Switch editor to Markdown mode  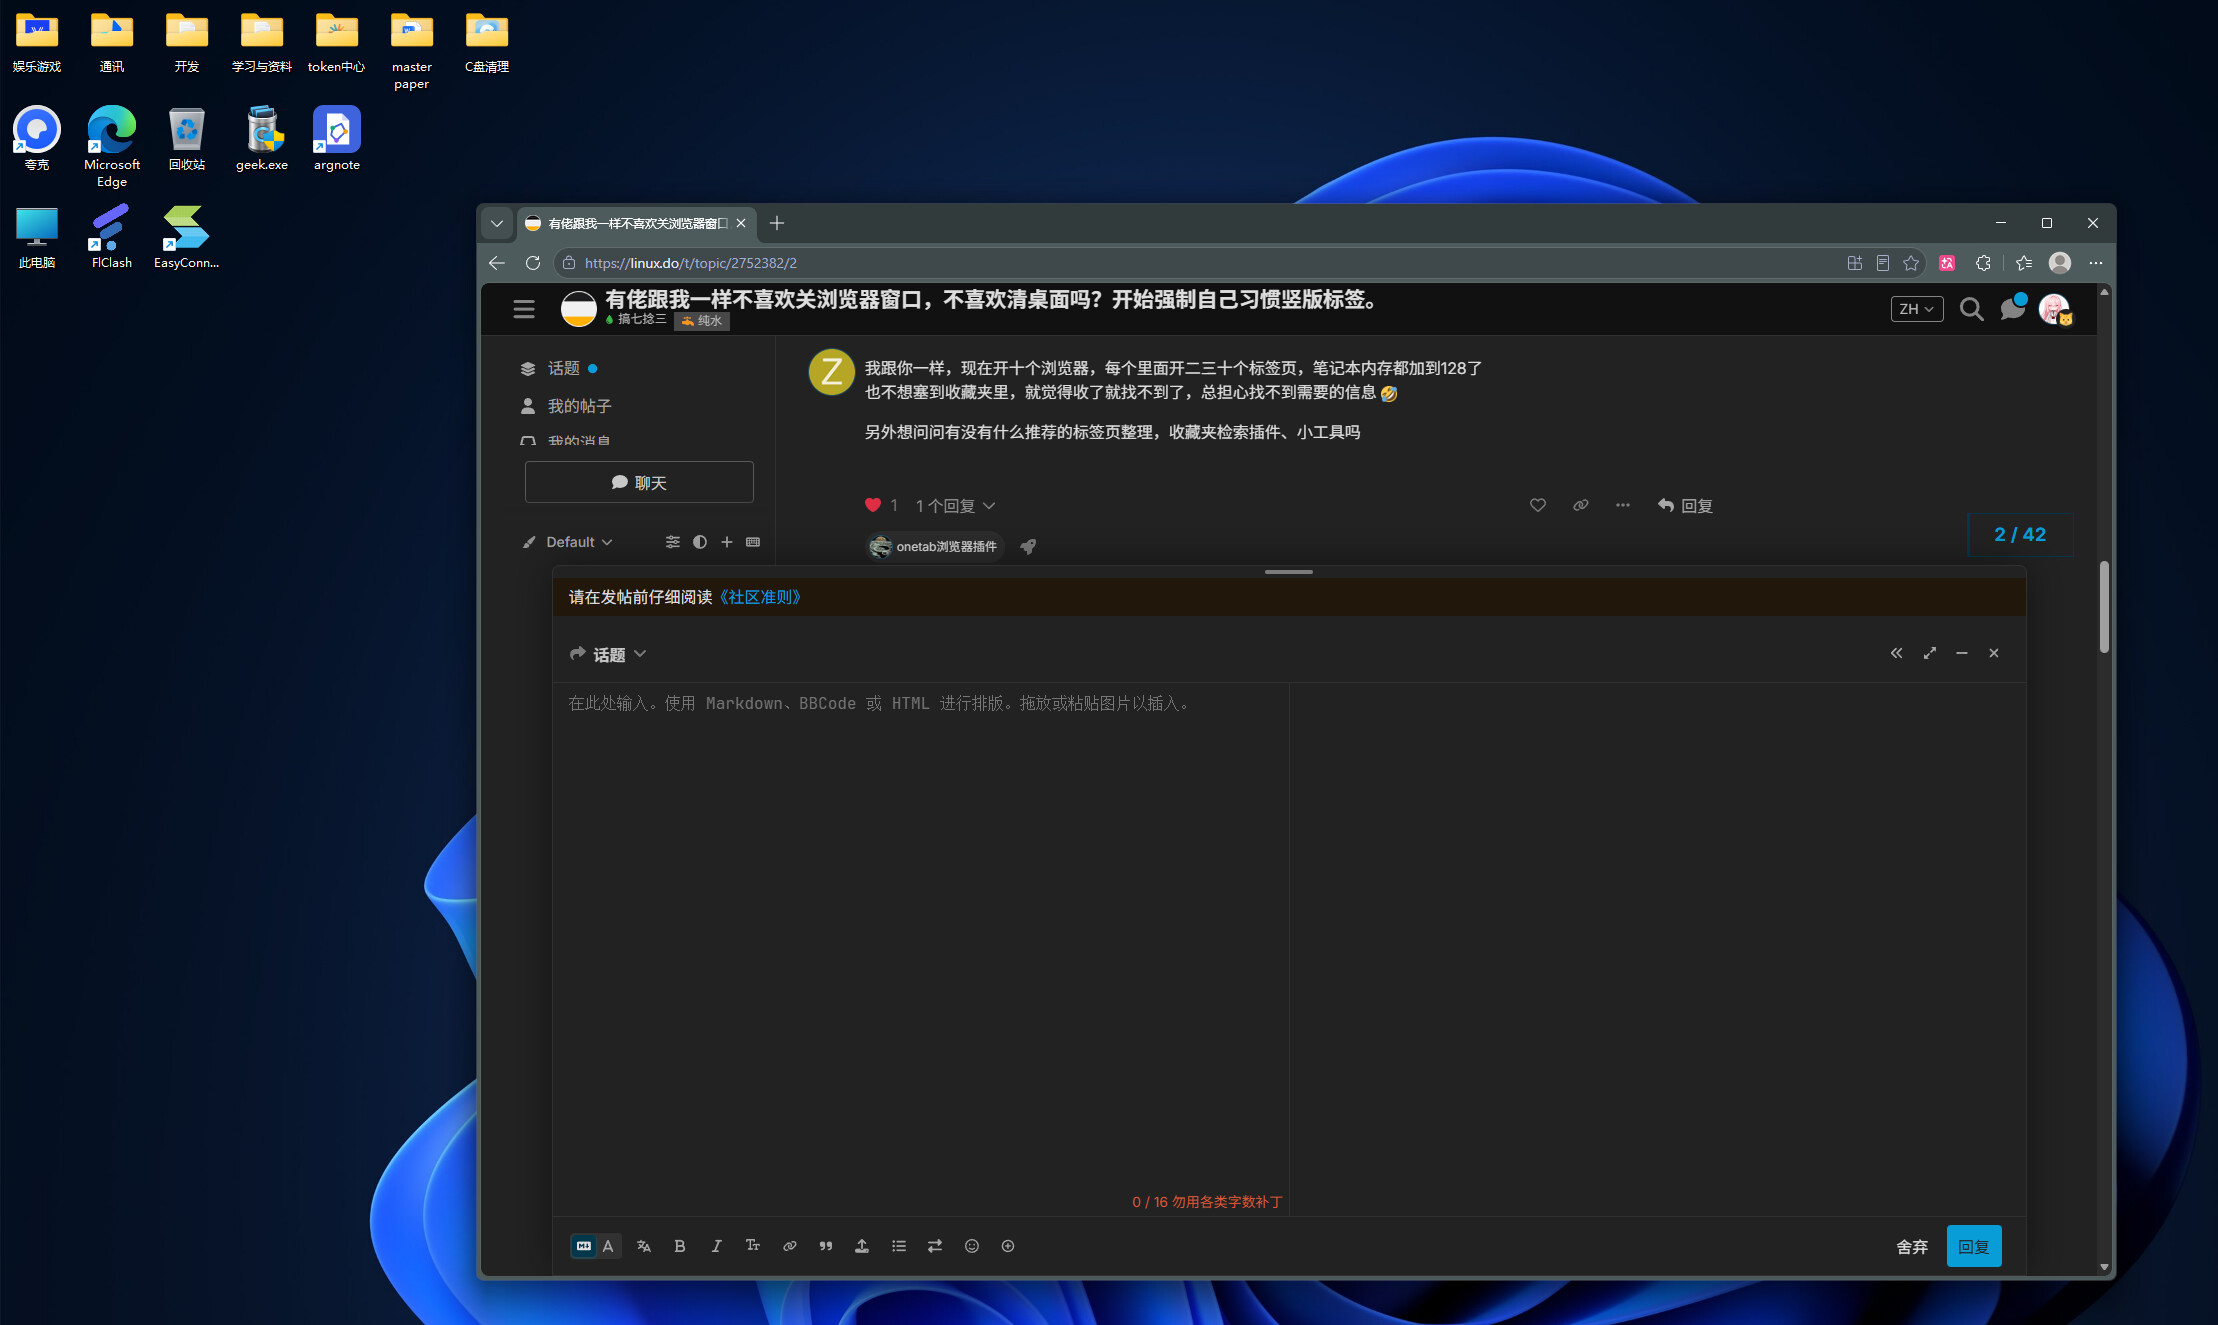click(x=584, y=1246)
